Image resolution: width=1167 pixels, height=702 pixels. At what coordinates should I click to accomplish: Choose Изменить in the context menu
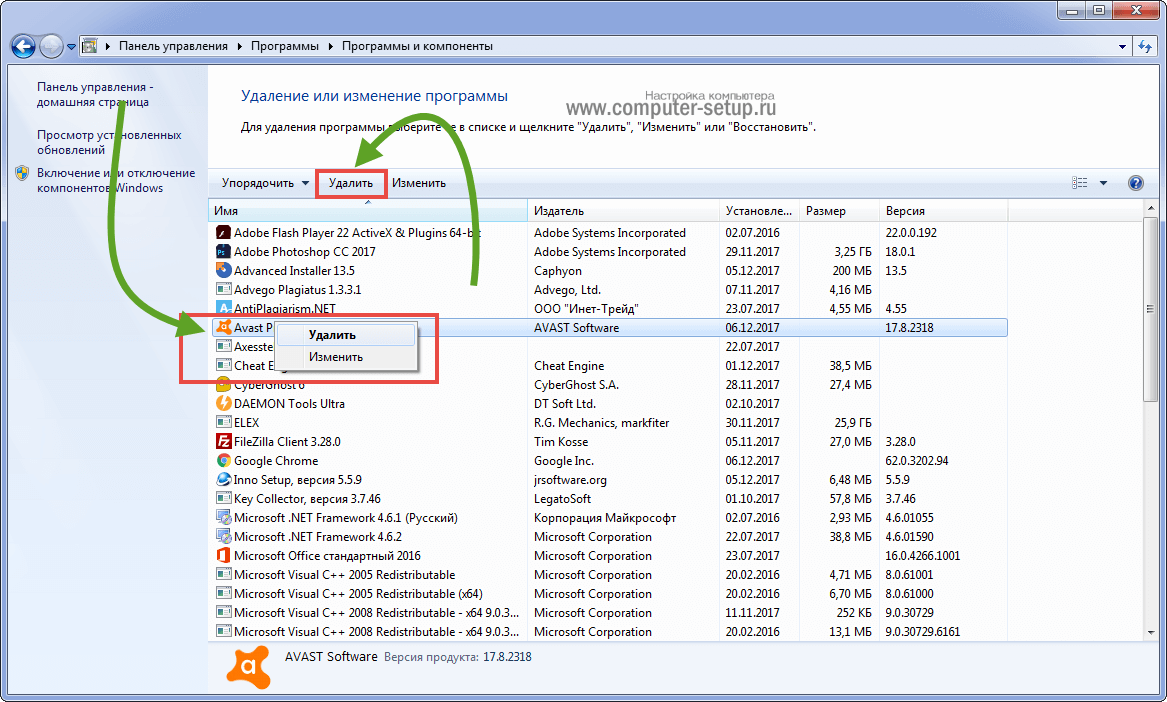[336, 357]
